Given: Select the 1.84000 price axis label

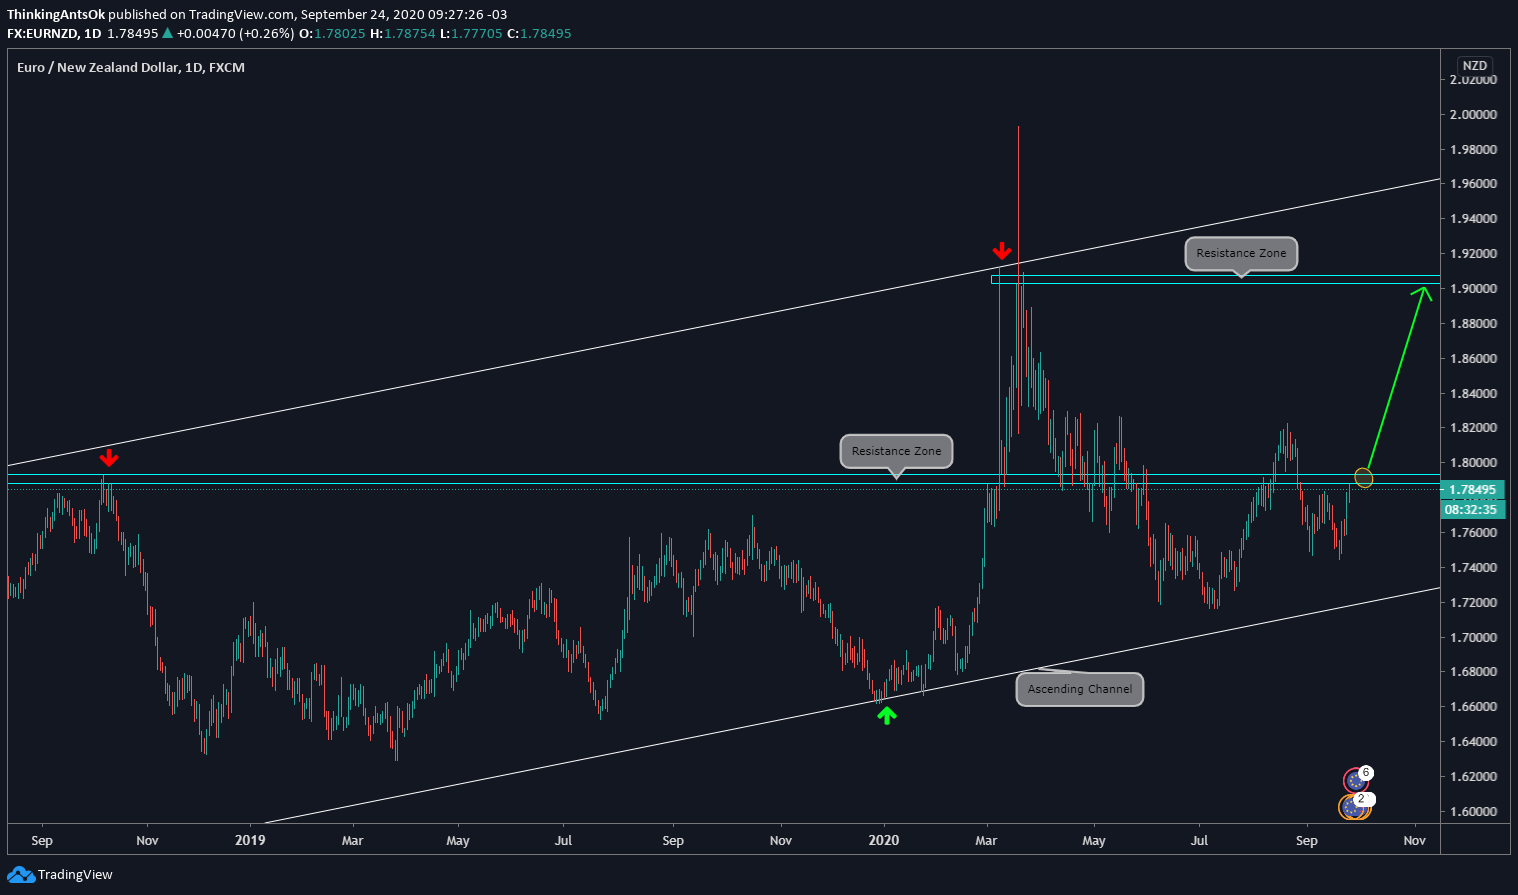Looking at the screenshot, I should [x=1473, y=393].
